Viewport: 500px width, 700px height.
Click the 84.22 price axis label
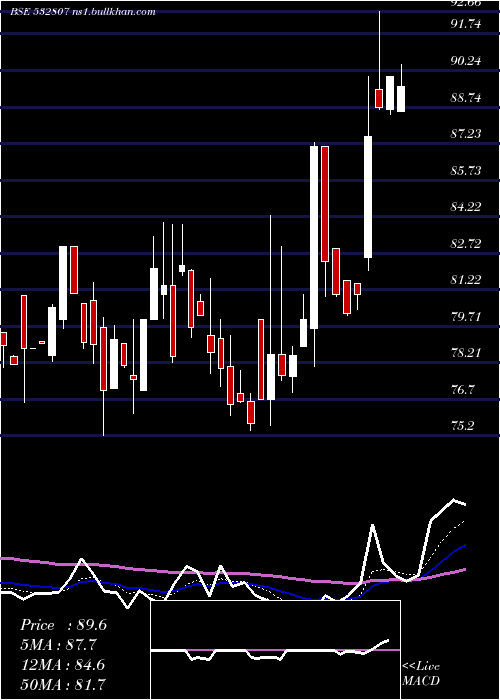pos(466,206)
